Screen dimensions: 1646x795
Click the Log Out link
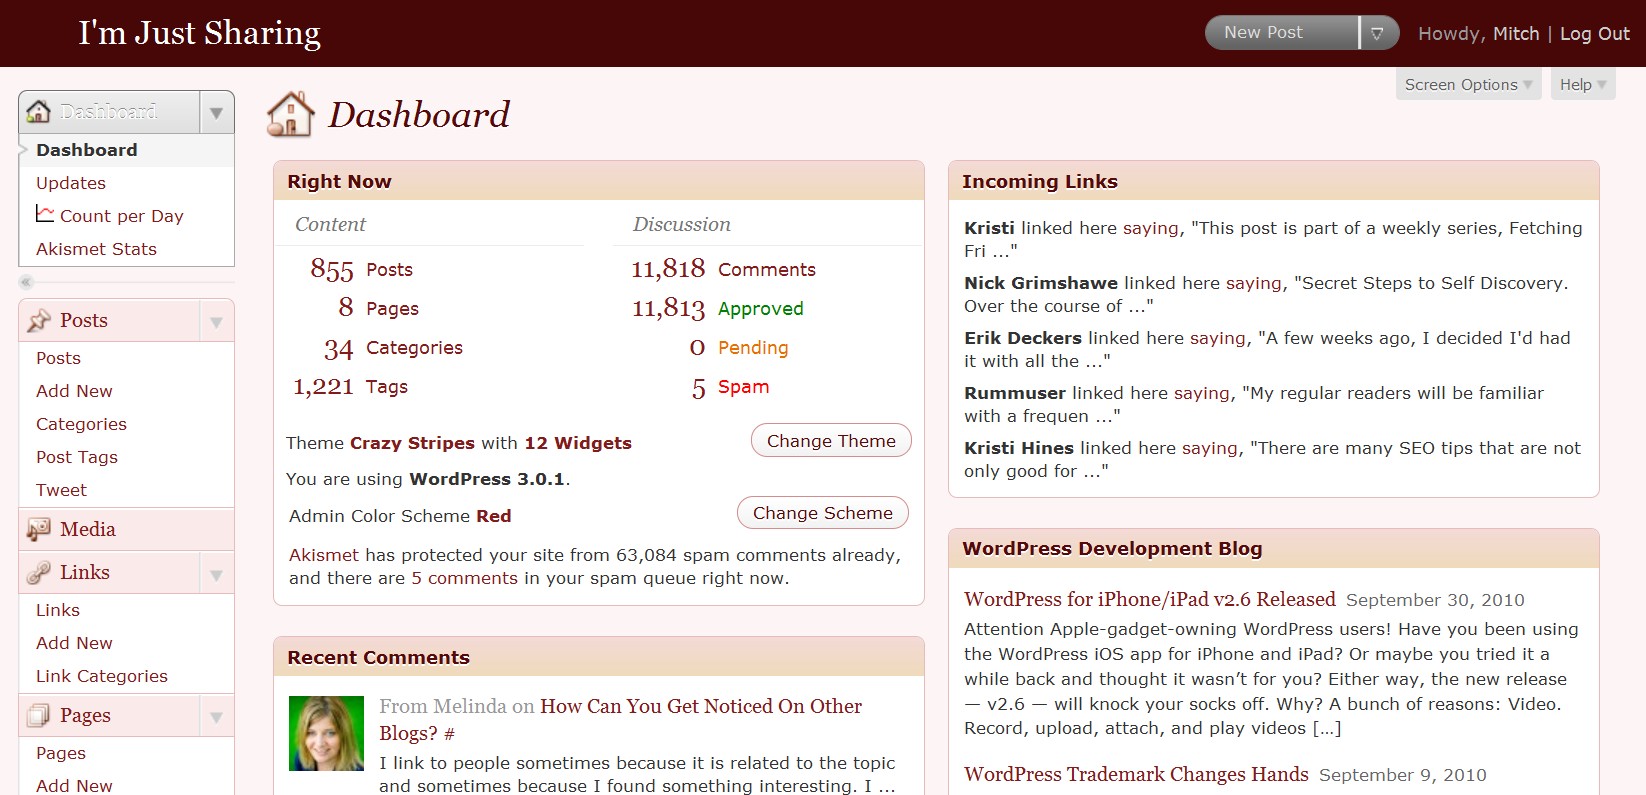pos(1594,34)
